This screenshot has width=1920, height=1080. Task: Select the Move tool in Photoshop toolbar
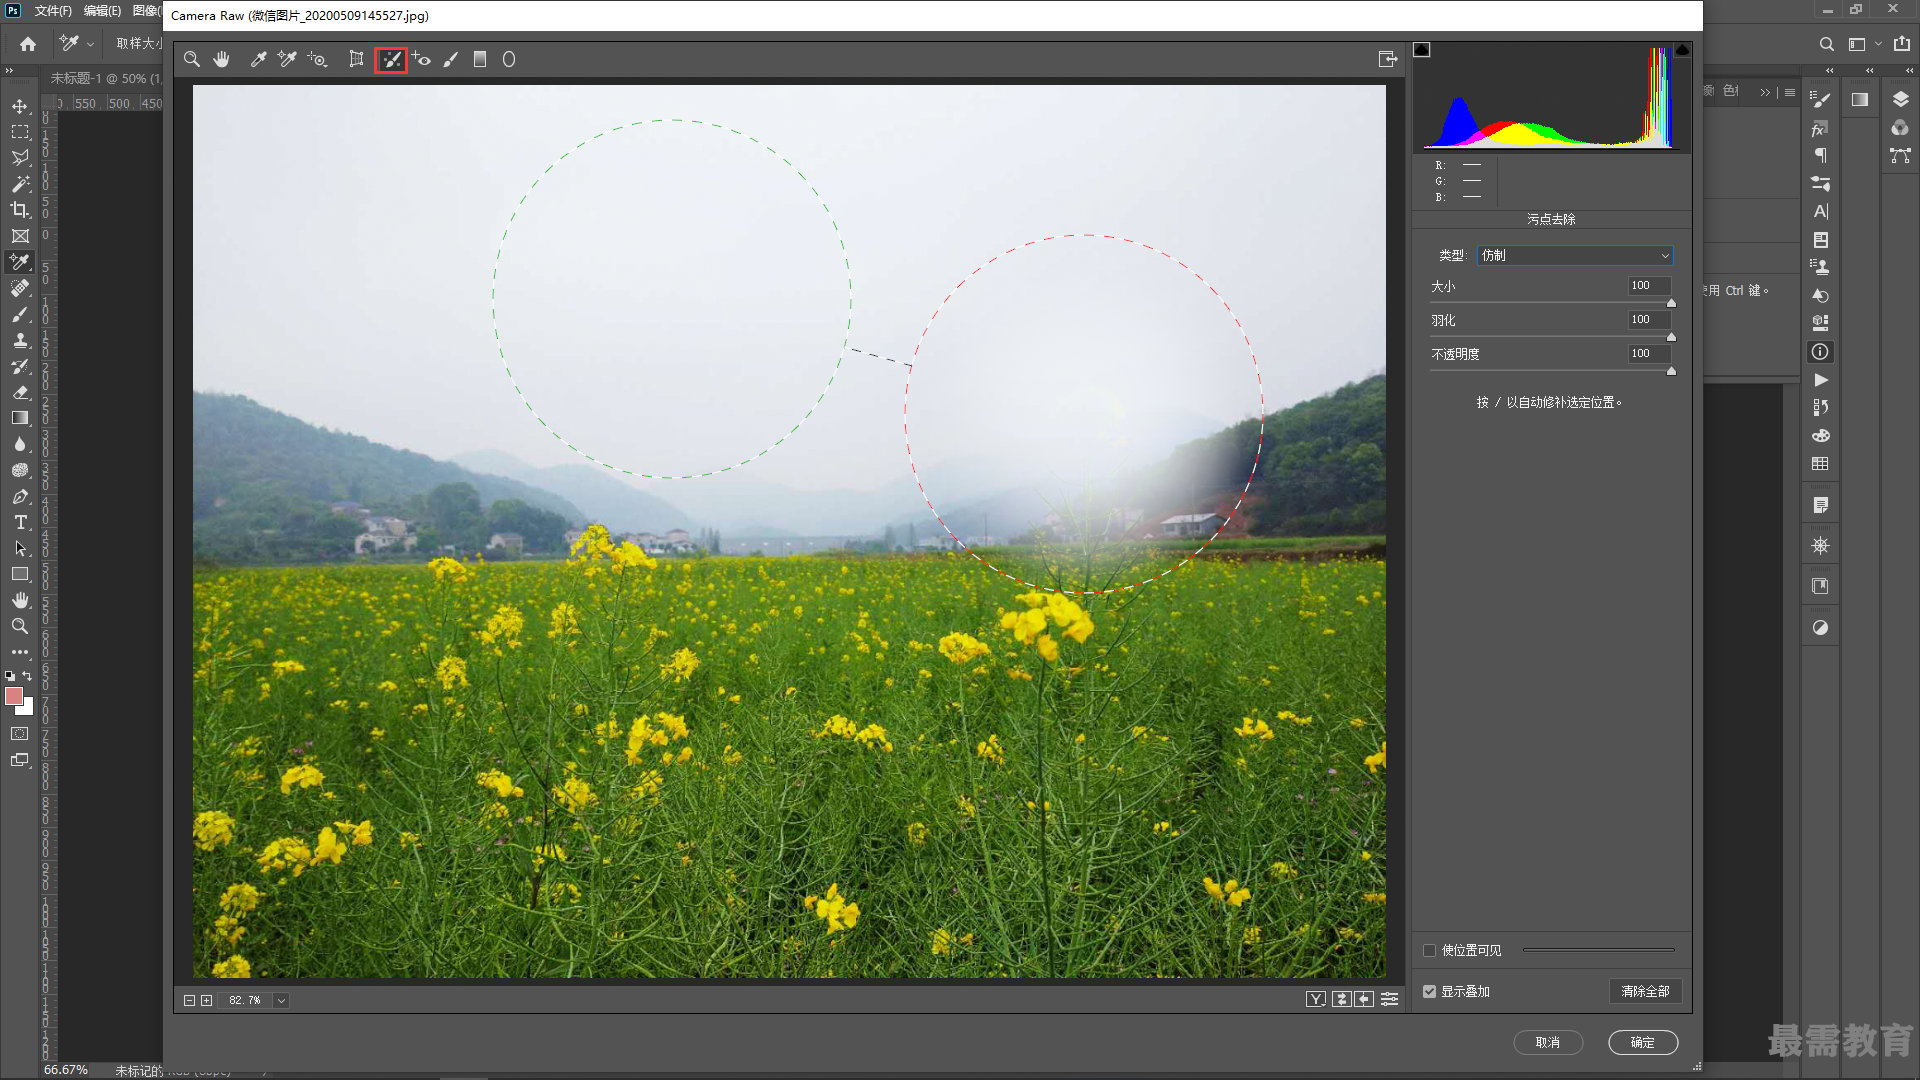coord(20,106)
